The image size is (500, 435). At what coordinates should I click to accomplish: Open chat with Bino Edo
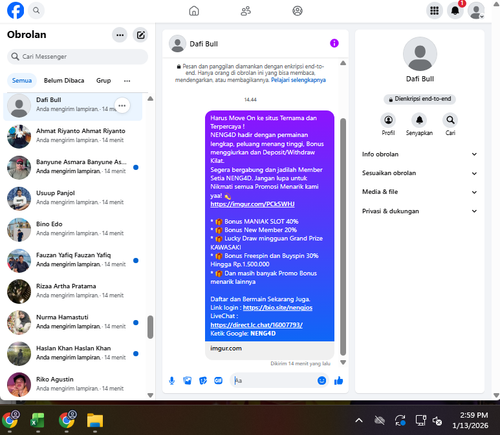point(73,229)
